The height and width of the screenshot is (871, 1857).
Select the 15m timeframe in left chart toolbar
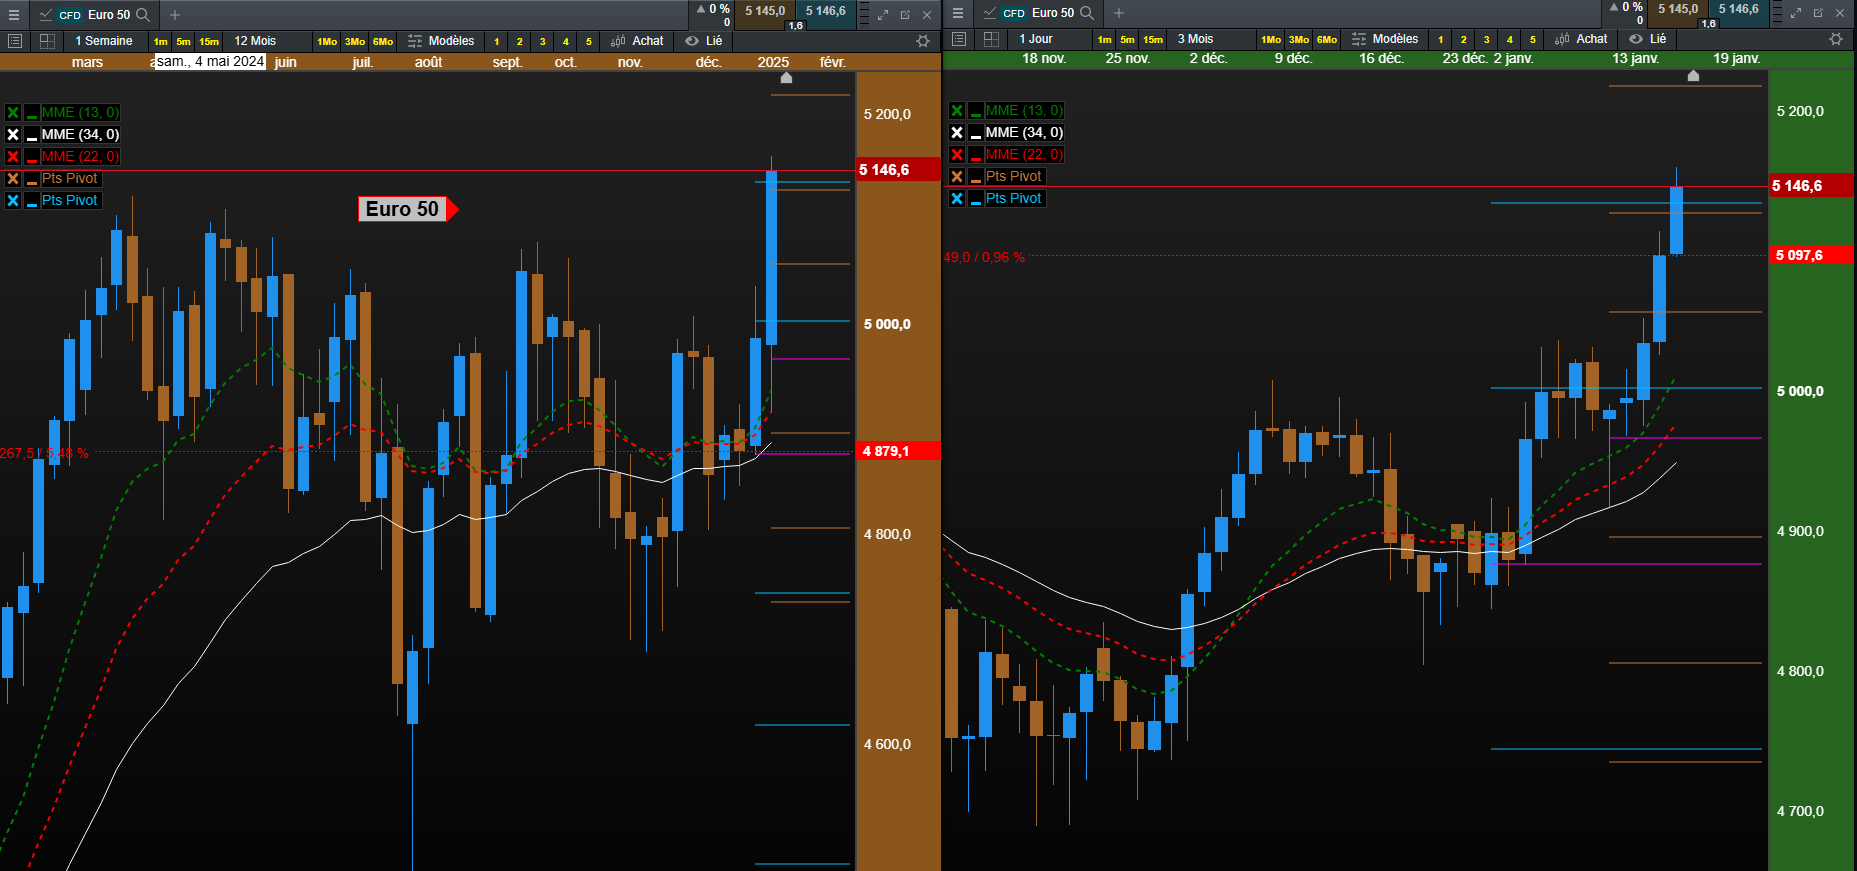point(209,42)
